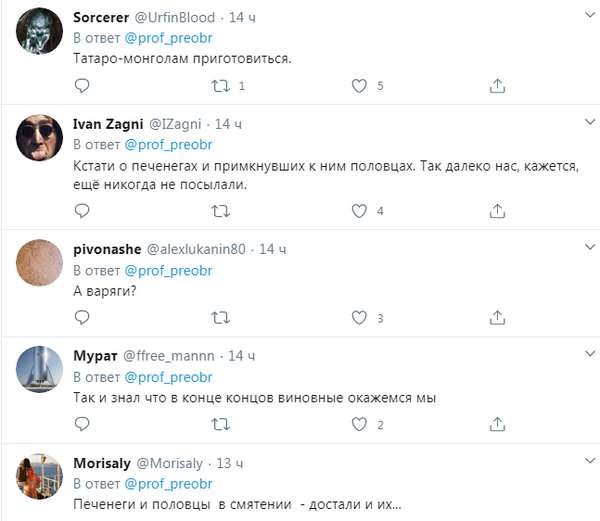The image size is (600, 521).
Task: Reply to Ivan Zagni's tweet
Action: pos(83,211)
